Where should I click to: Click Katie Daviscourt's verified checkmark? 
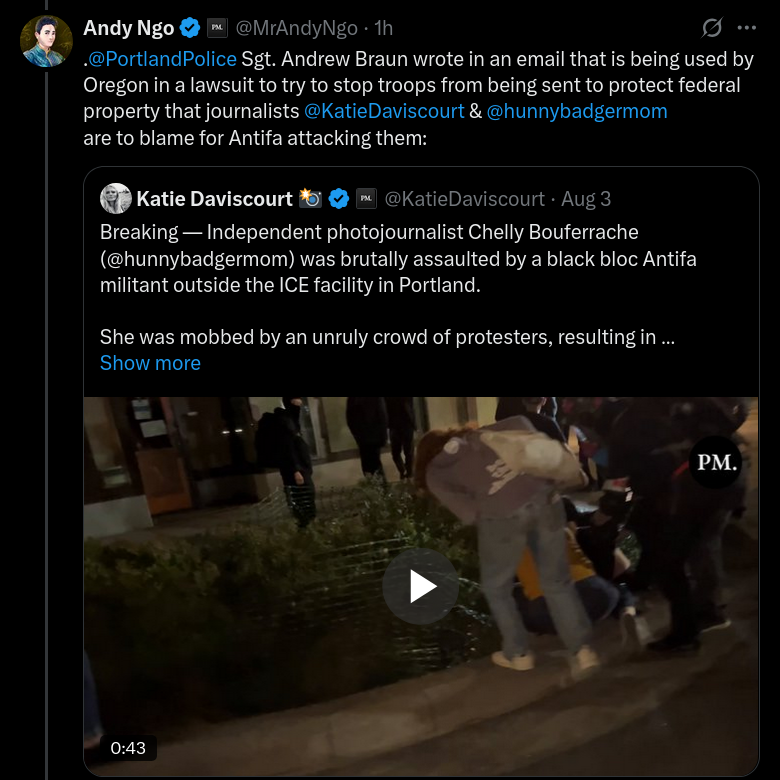click(x=340, y=199)
